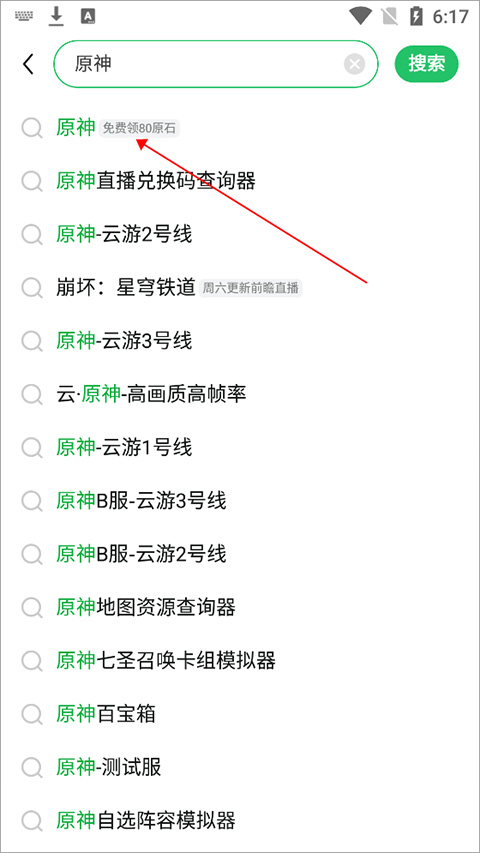Screen dimensions: 480x853
Task: Select 原神-云游1号线 suggestion
Action: coord(240,448)
